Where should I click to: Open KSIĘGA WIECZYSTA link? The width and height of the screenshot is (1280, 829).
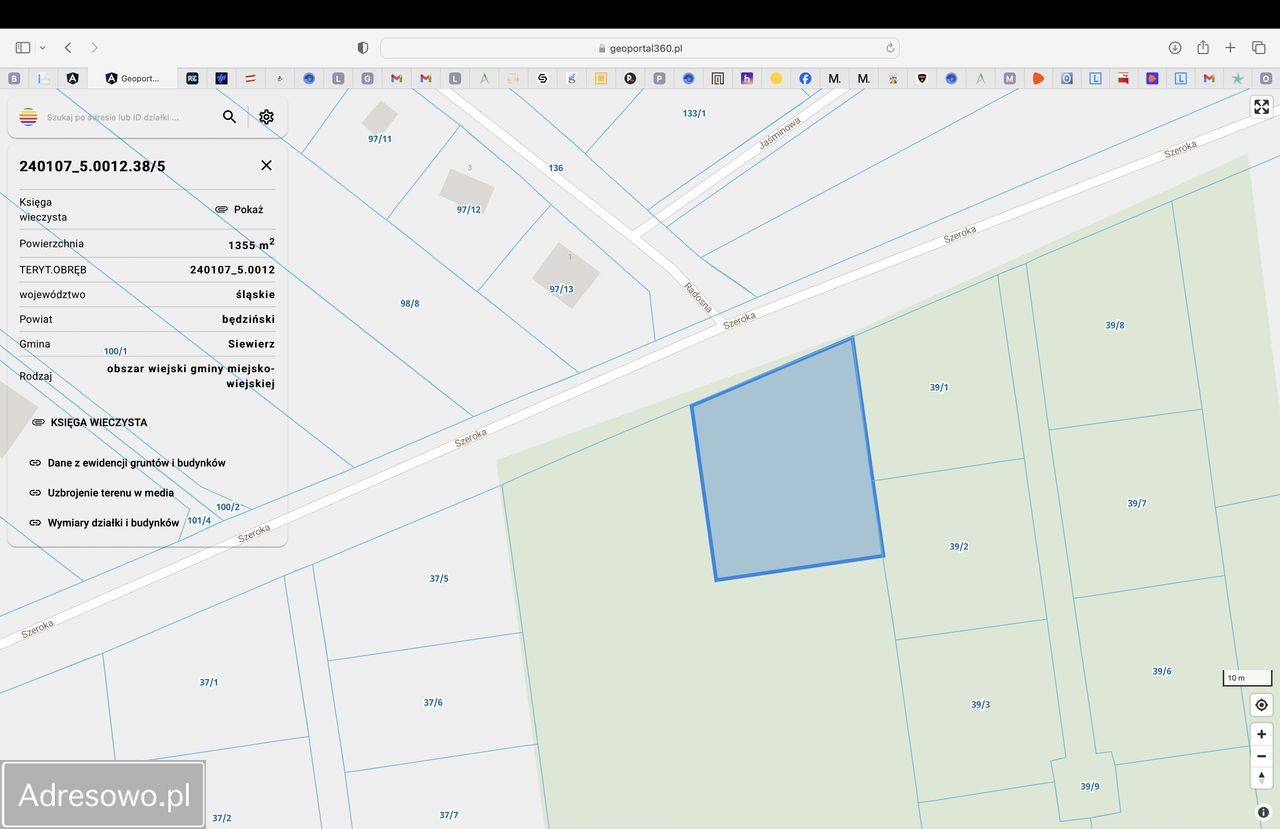(x=98, y=422)
